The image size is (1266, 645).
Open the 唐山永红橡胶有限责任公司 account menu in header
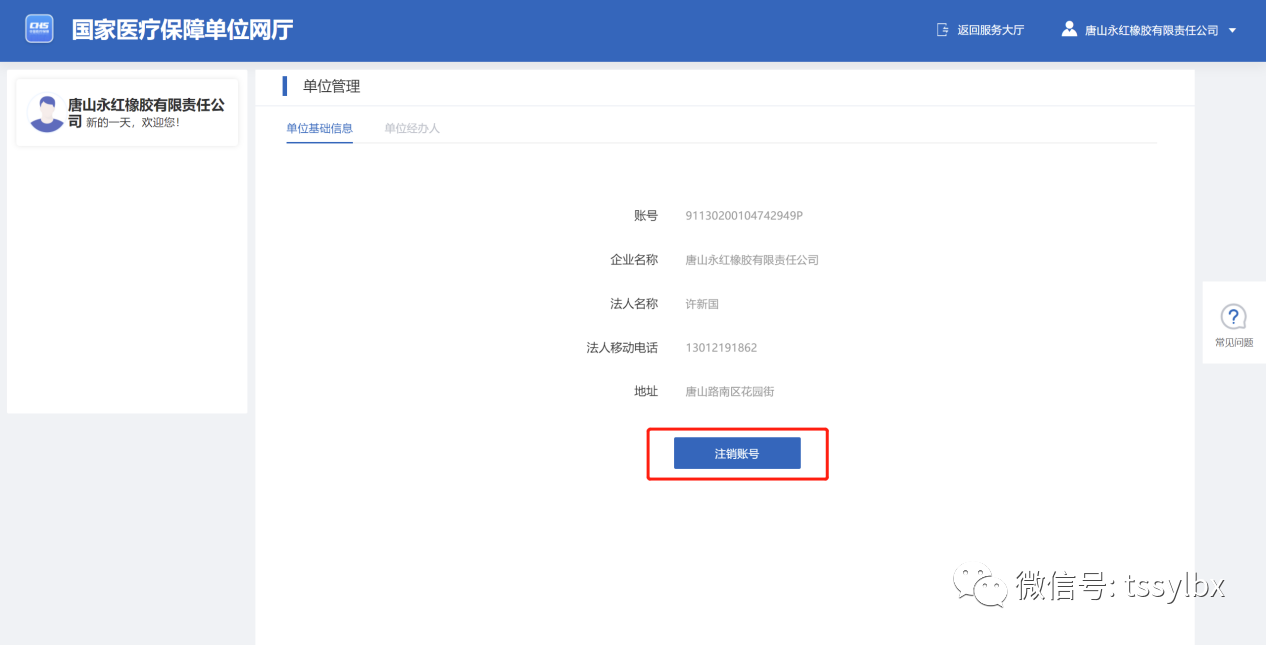1151,31
